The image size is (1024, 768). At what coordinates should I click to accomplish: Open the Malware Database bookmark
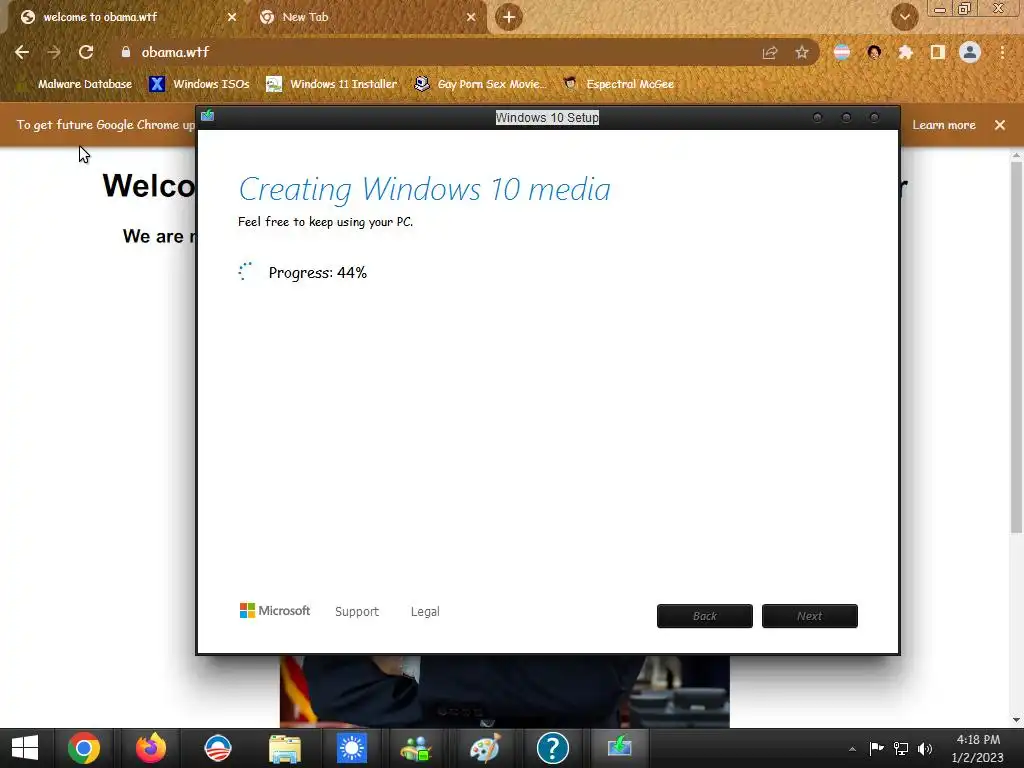tap(76, 84)
